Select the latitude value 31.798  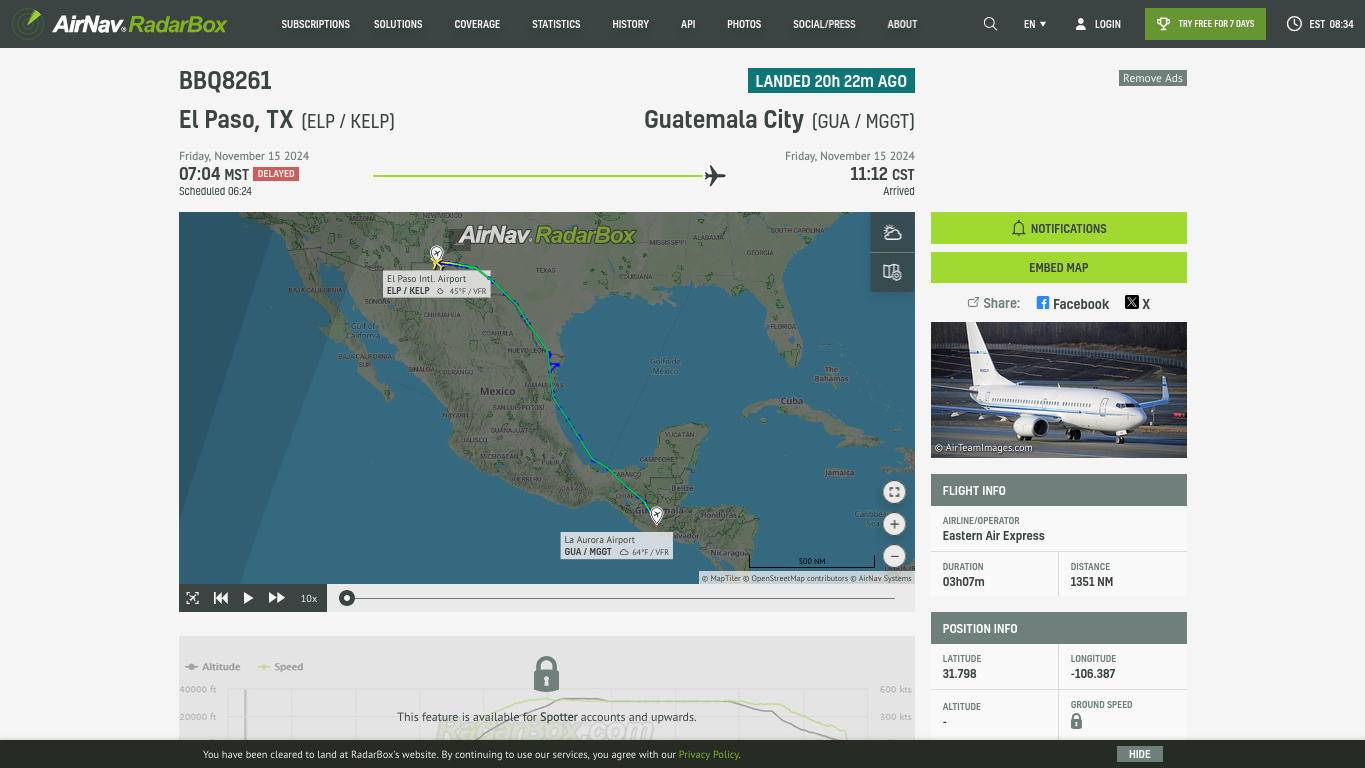click(959, 674)
